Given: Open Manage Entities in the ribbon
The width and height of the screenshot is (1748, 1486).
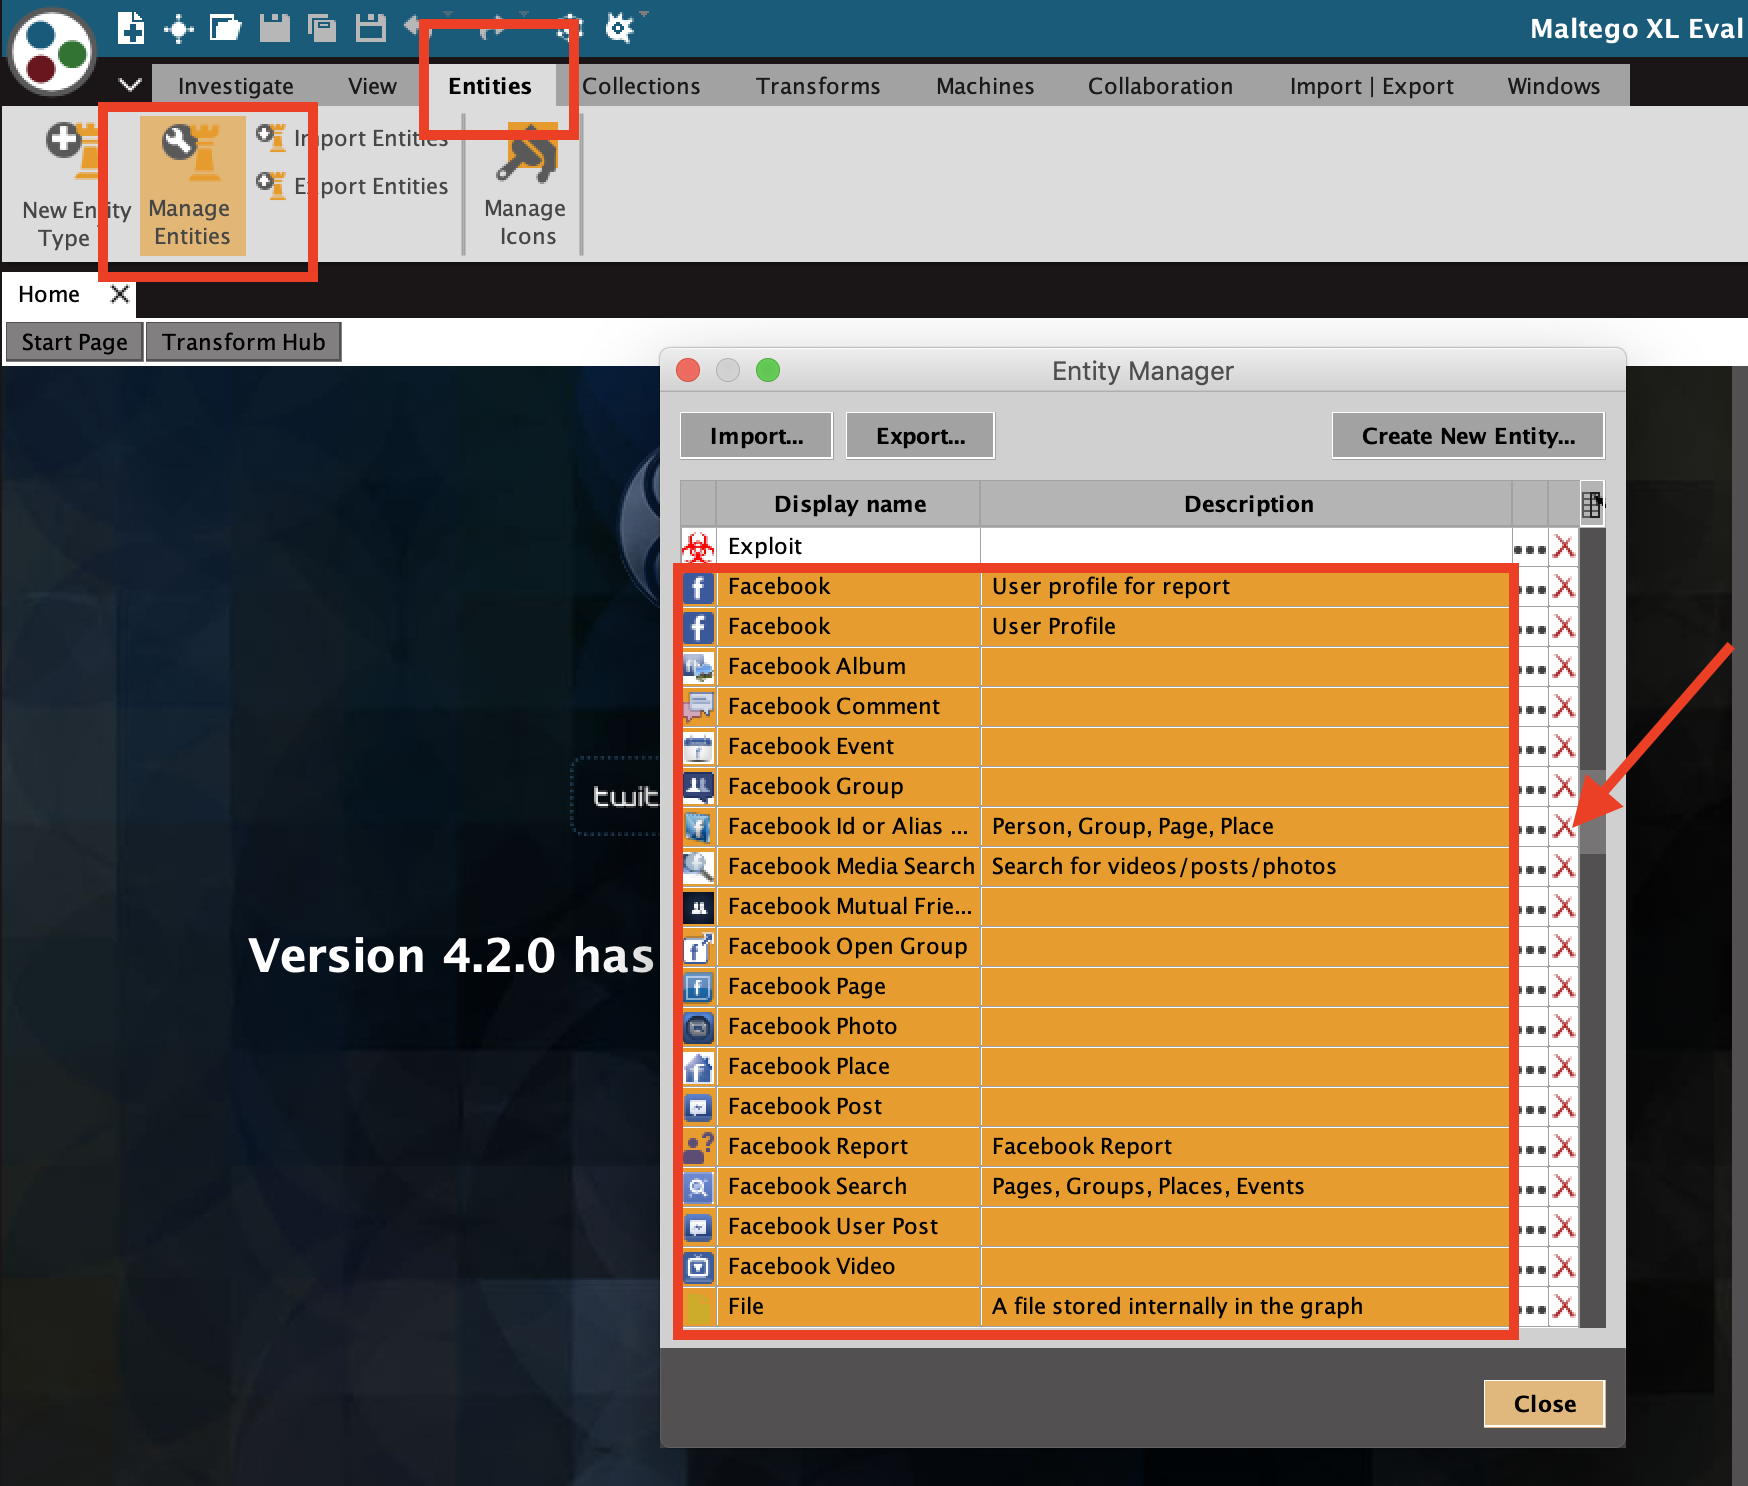Looking at the screenshot, I should [x=192, y=184].
